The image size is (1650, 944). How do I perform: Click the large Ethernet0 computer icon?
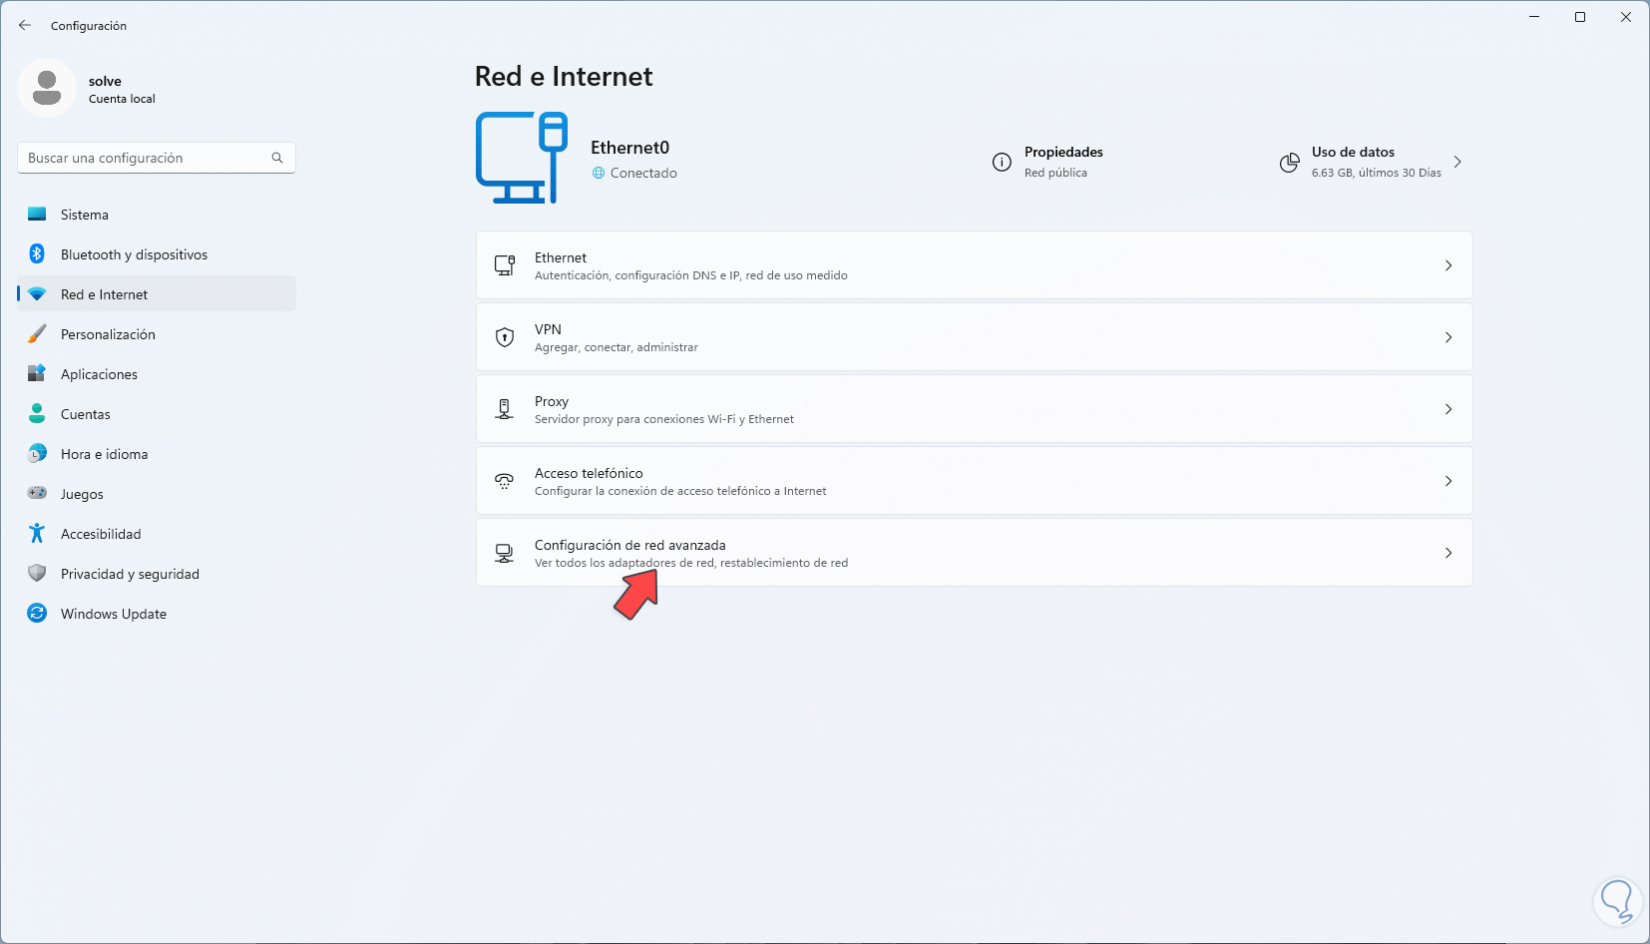[x=521, y=158]
